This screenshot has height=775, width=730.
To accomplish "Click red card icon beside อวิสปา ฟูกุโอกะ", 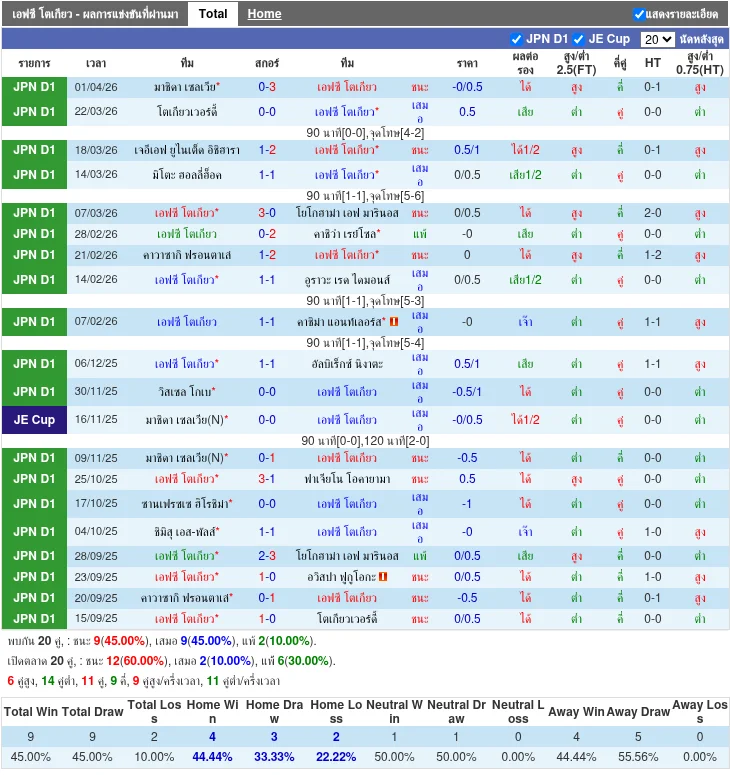I will [383, 577].
